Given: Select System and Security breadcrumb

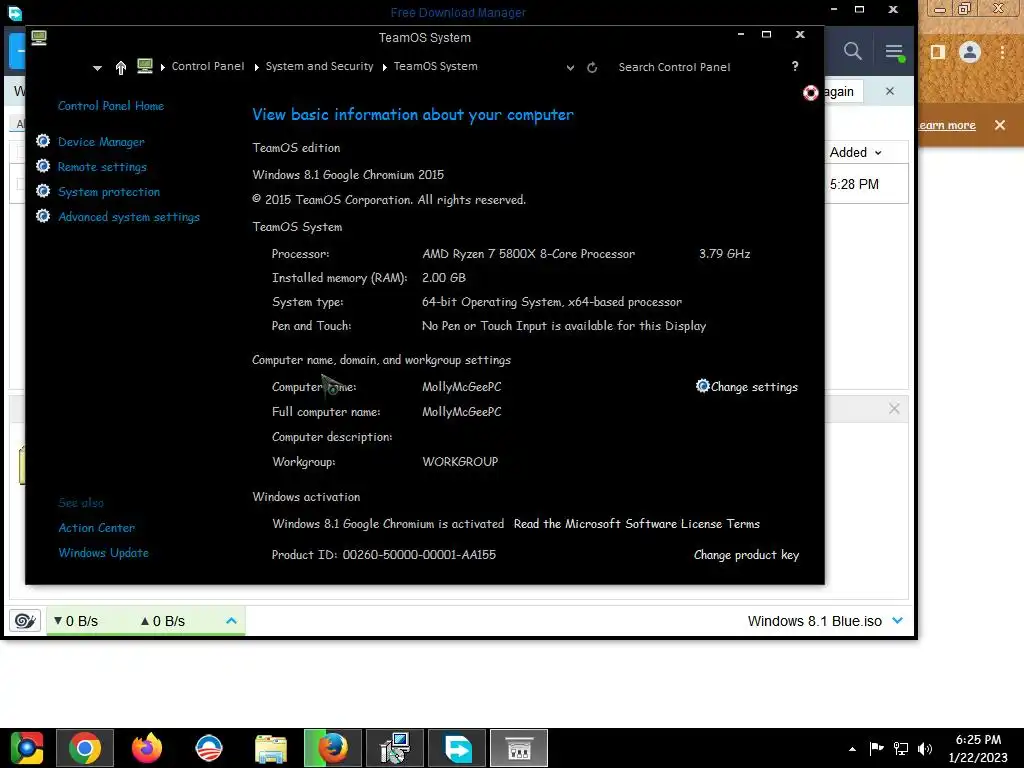Looking at the screenshot, I should pyautogui.click(x=319, y=66).
